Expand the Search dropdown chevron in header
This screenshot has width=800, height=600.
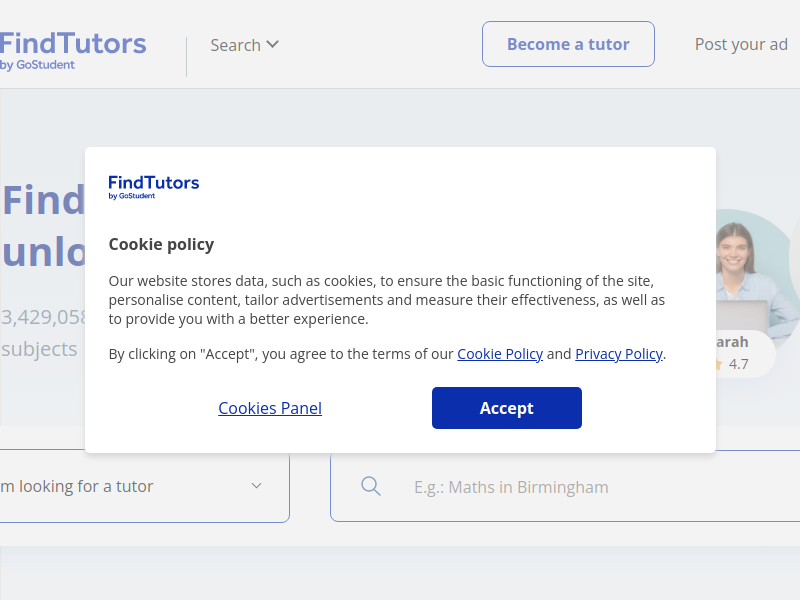click(x=273, y=44)
